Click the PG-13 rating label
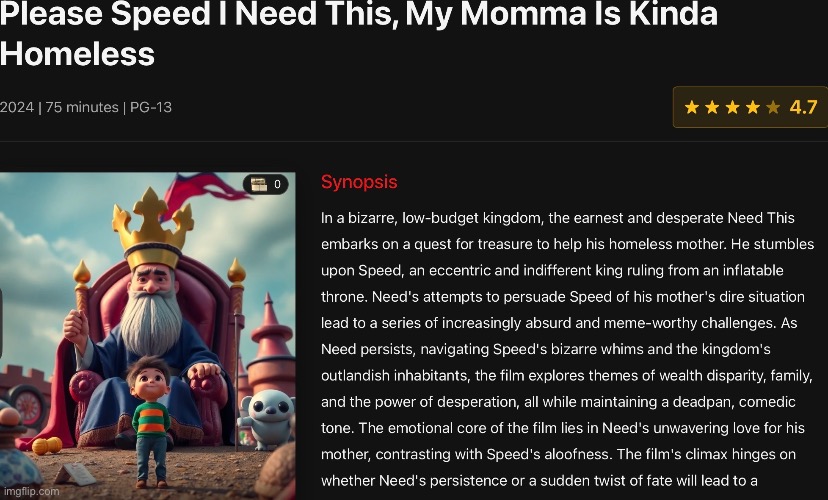 point(150,107)
